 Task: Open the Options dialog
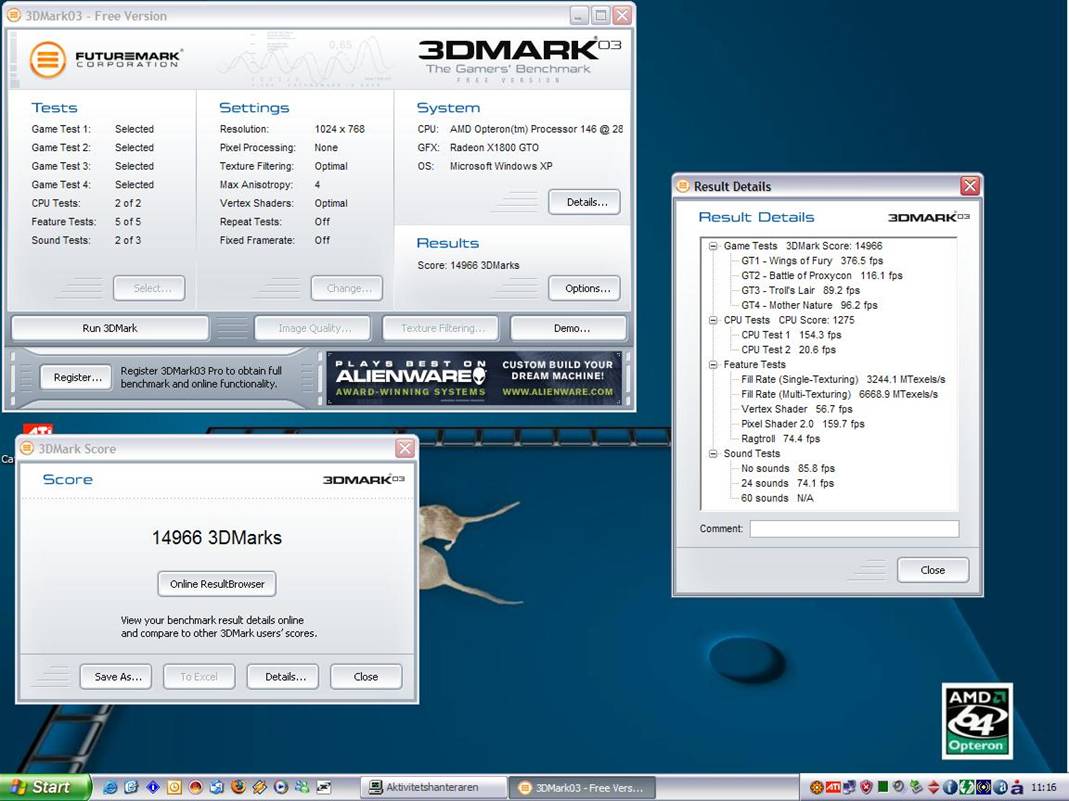coord(584,288)
